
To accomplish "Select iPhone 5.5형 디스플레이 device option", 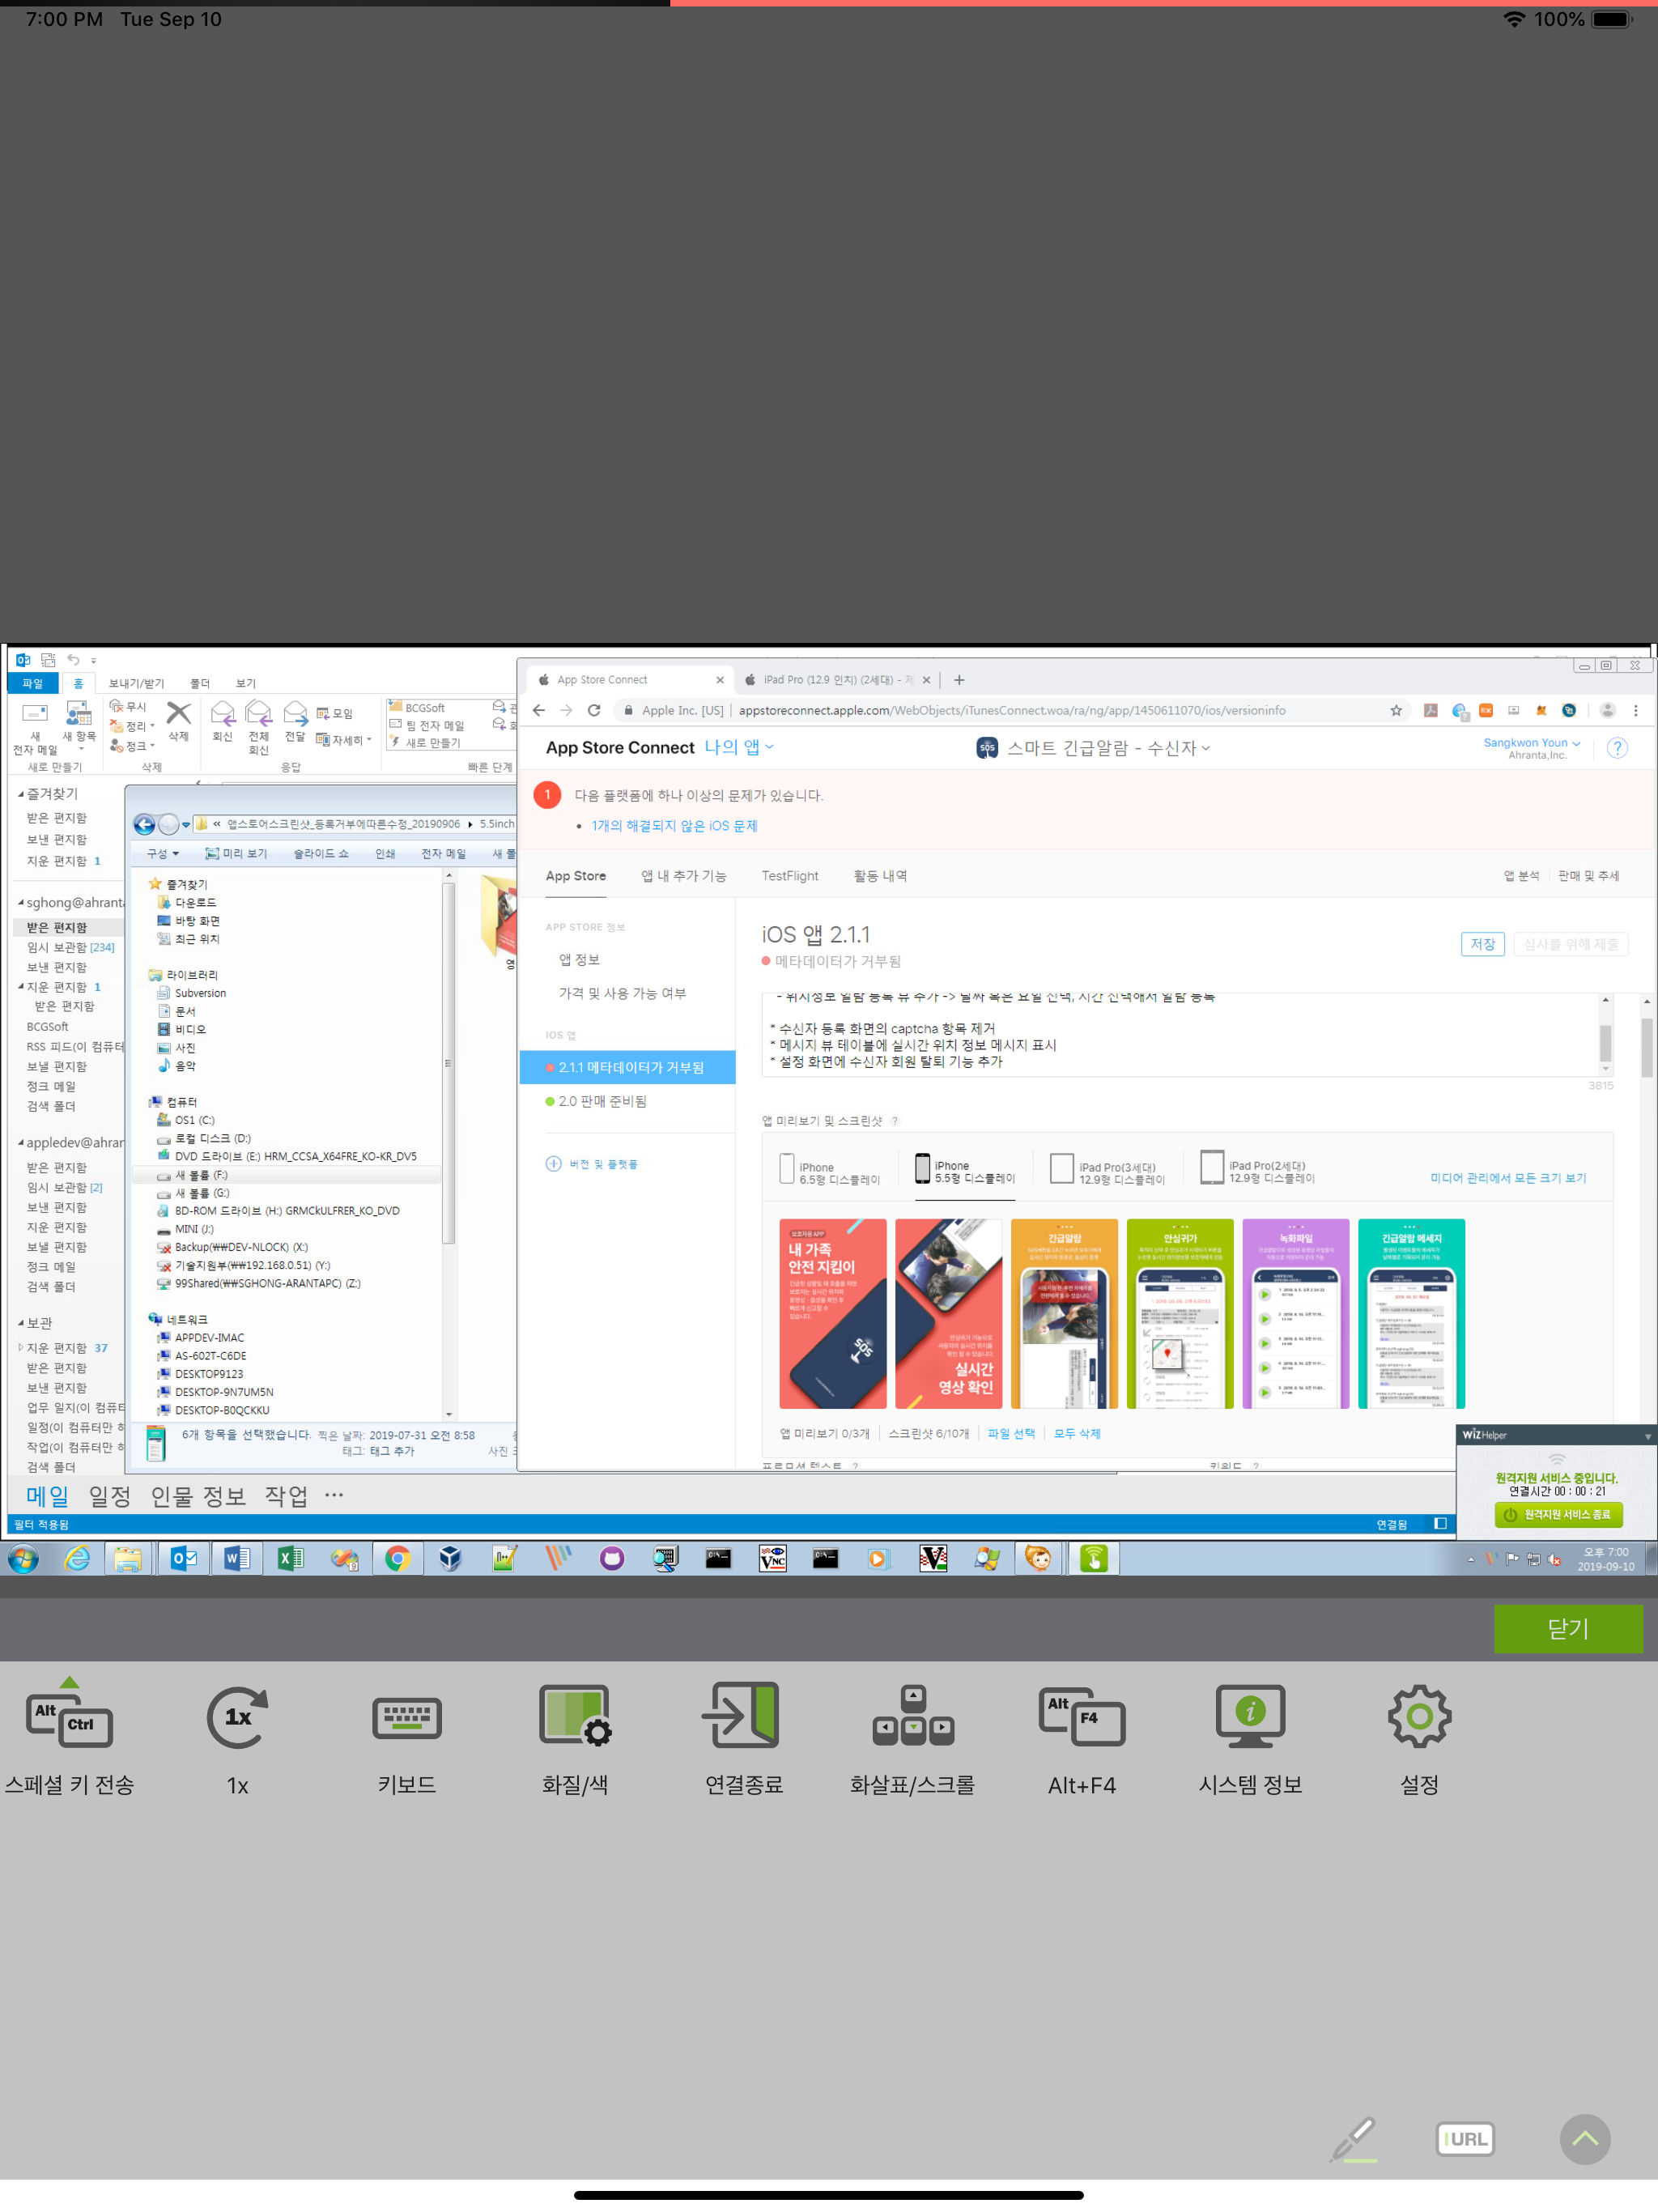I will [x=965, y=1171].
